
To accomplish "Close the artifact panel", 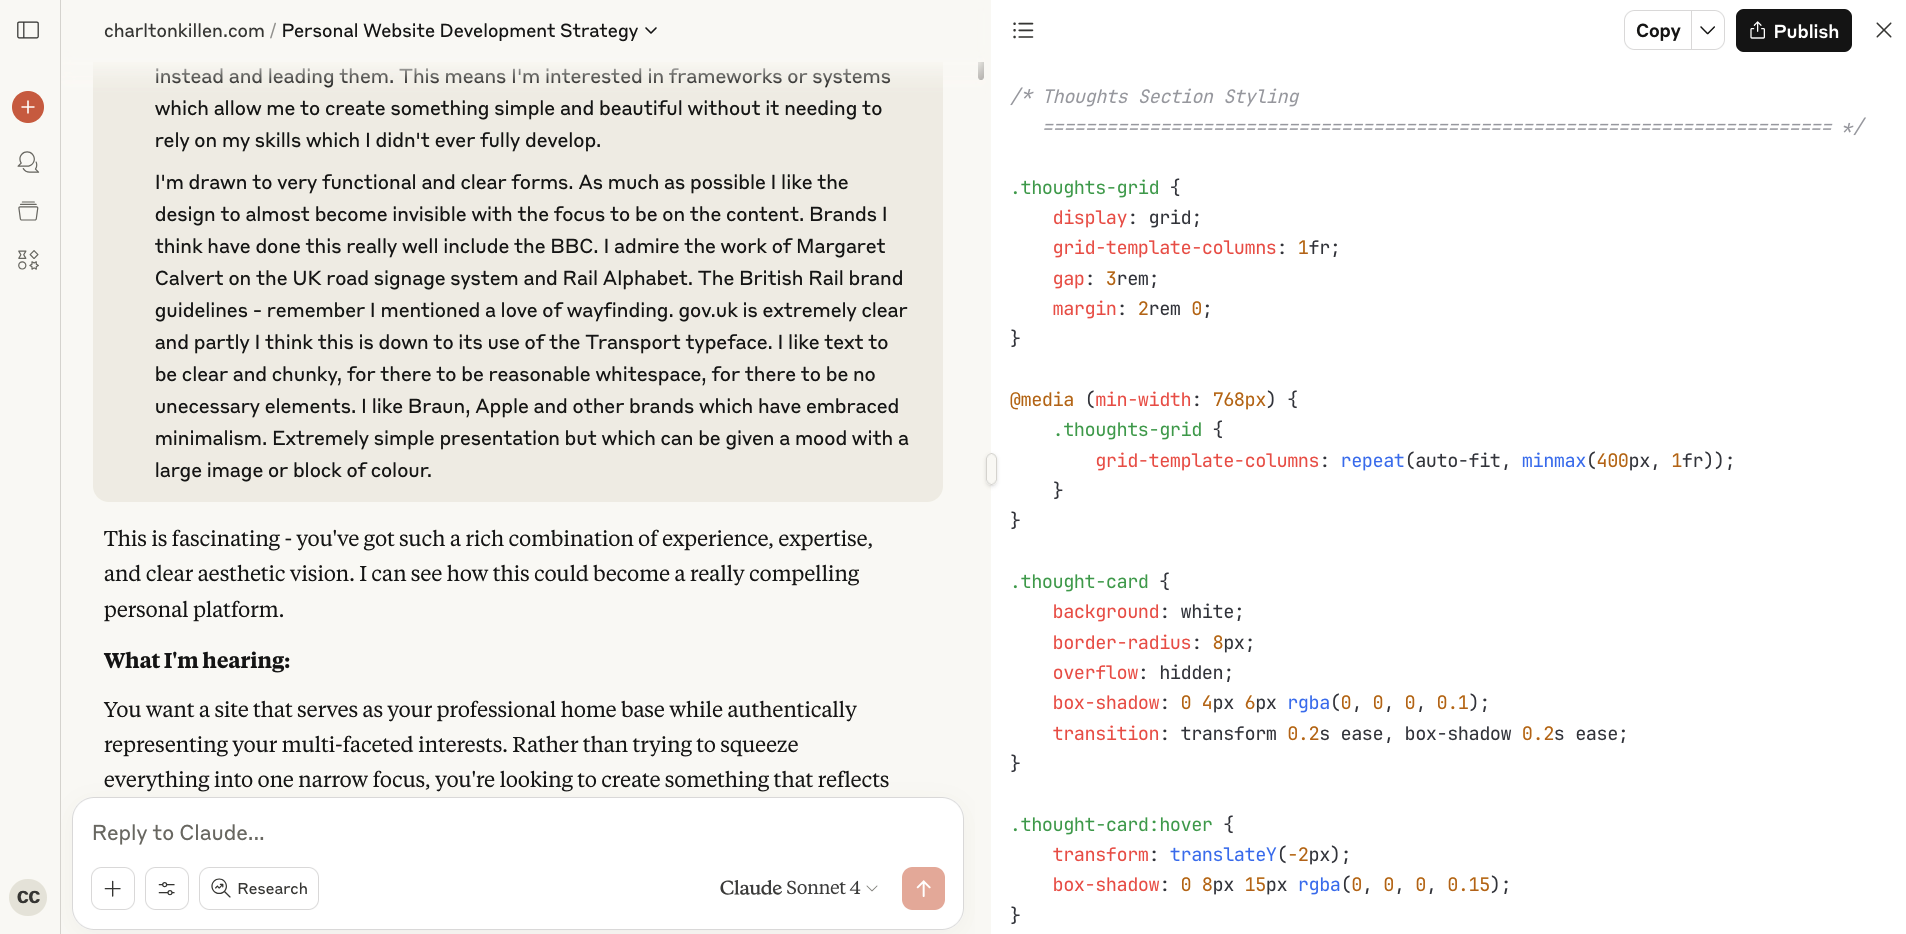I will [1884, 30].
